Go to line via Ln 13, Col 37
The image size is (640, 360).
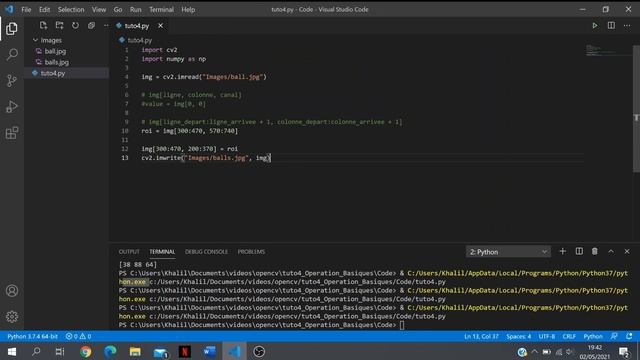click(x=481, y=336)
